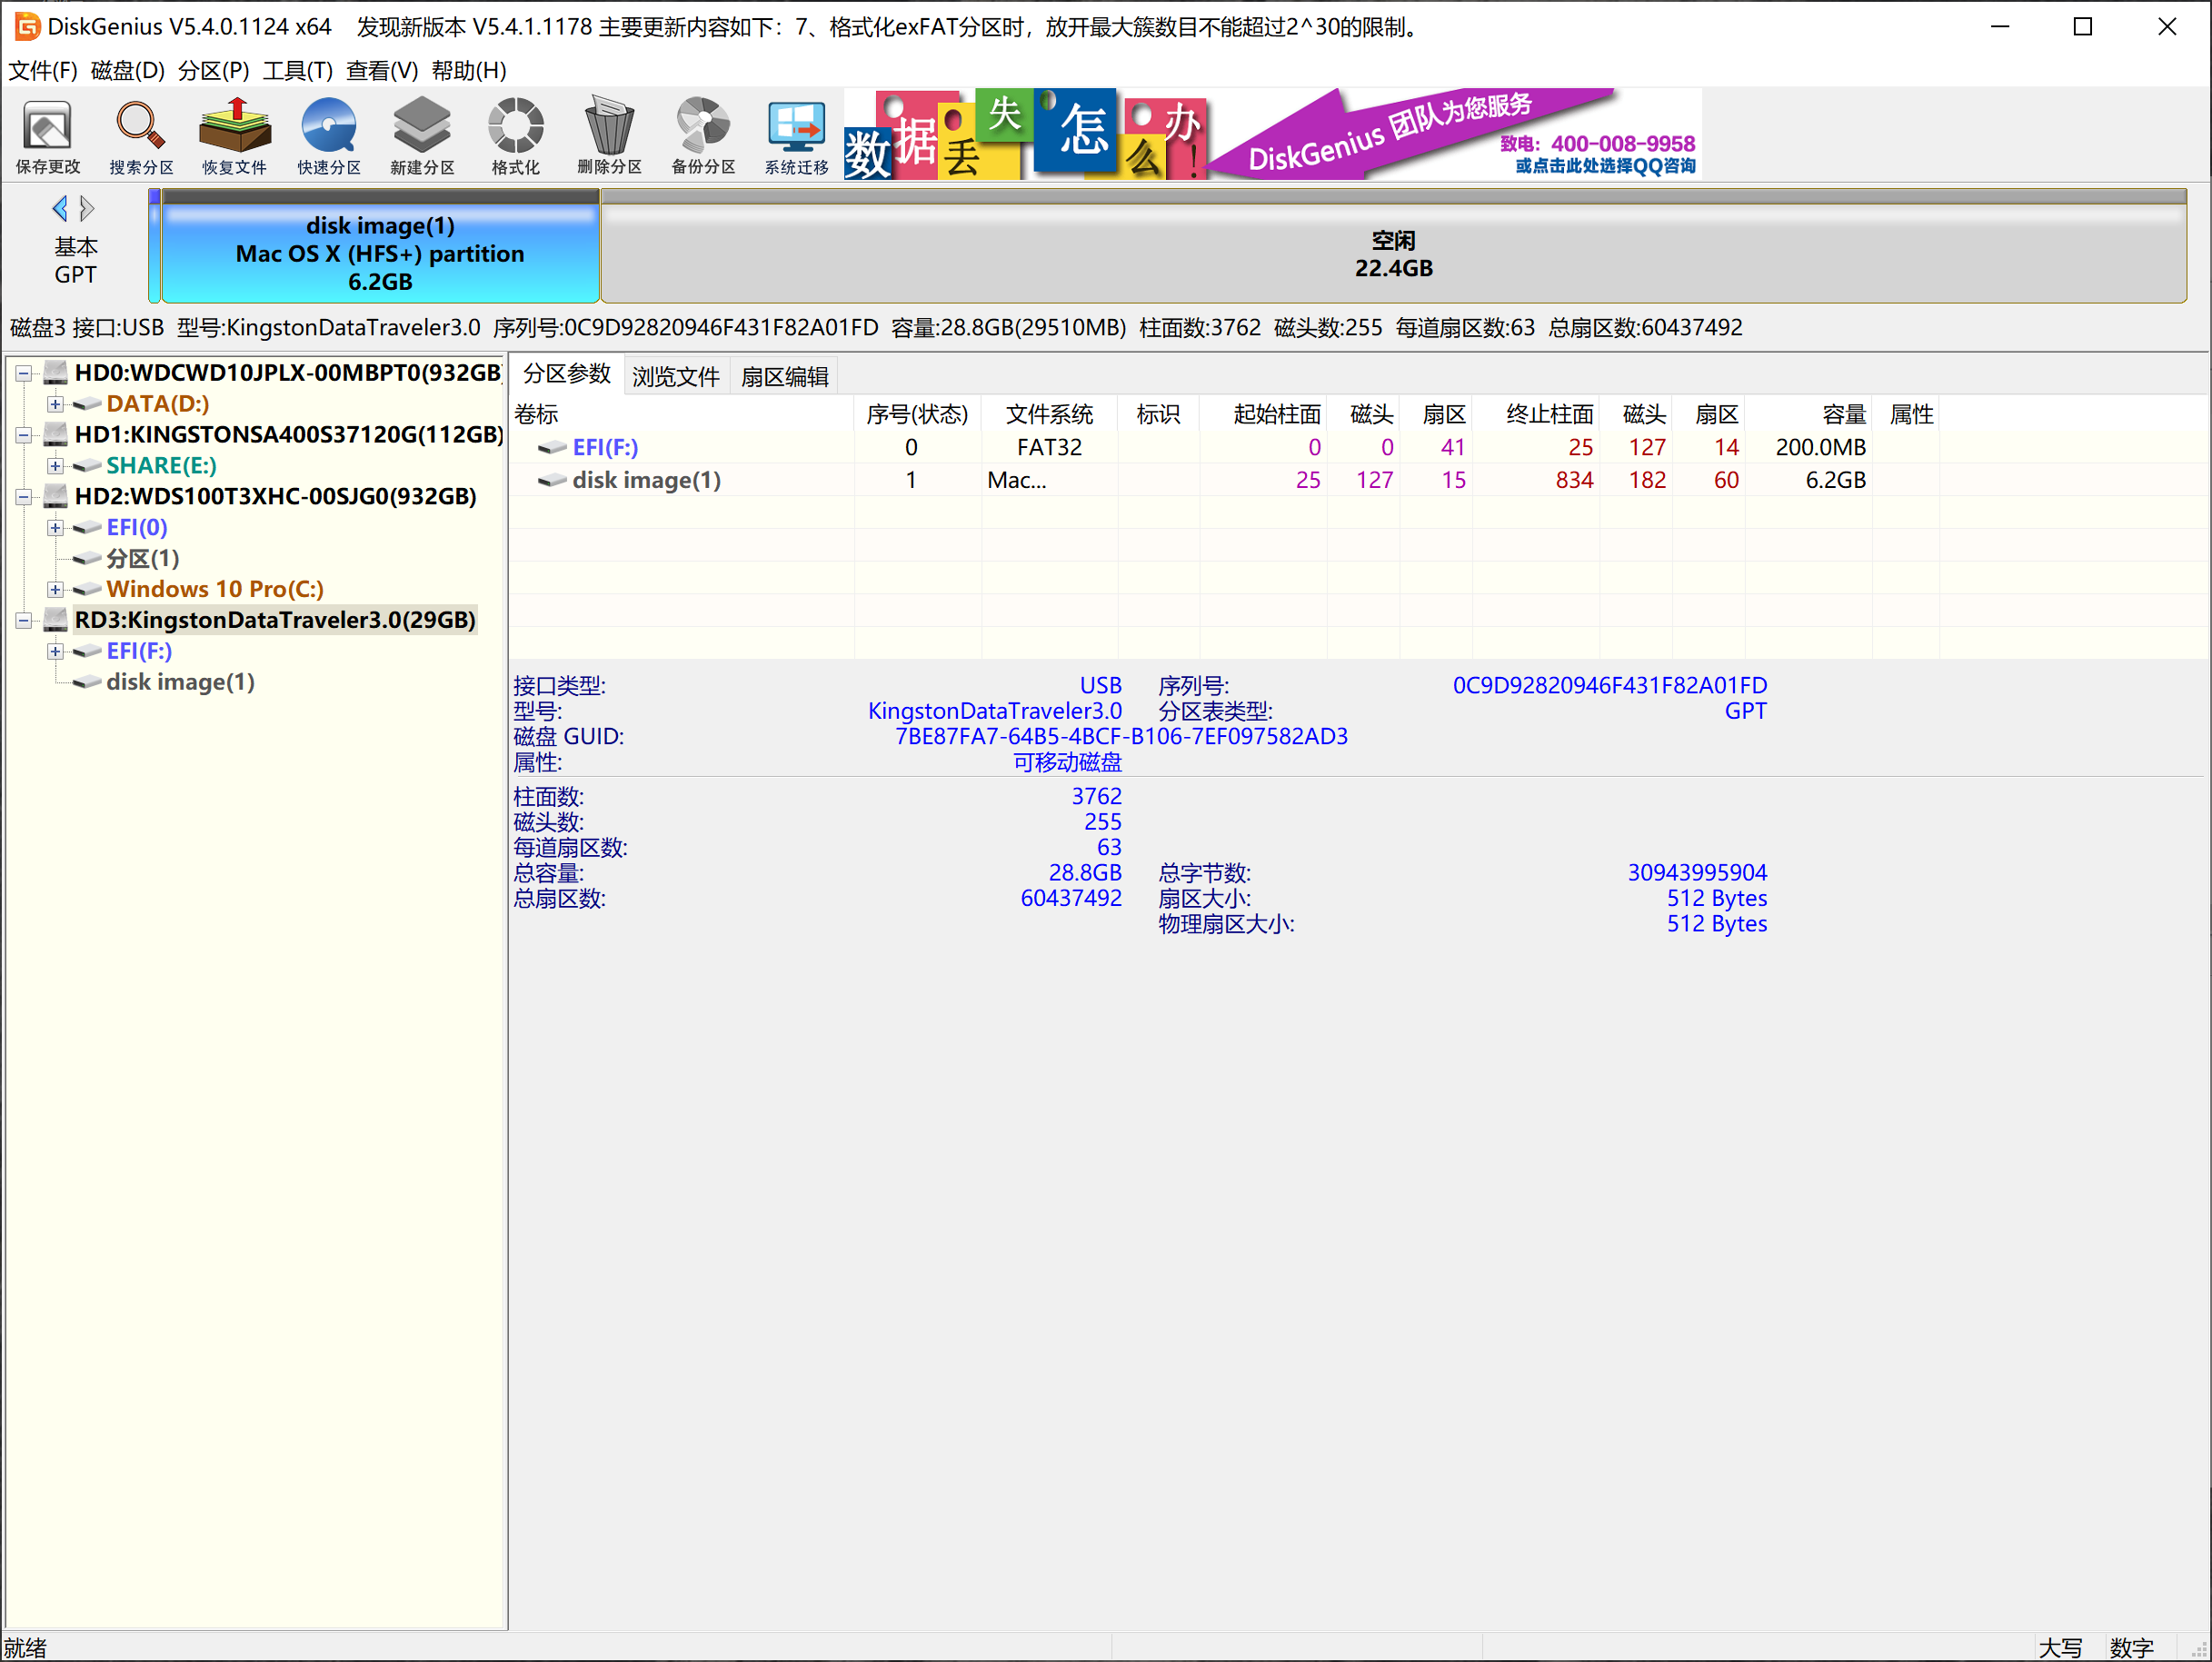Click the HD0 WDCWD10JPLX disk icon
2212x1662 pixels.
click(x=56, y=373)
